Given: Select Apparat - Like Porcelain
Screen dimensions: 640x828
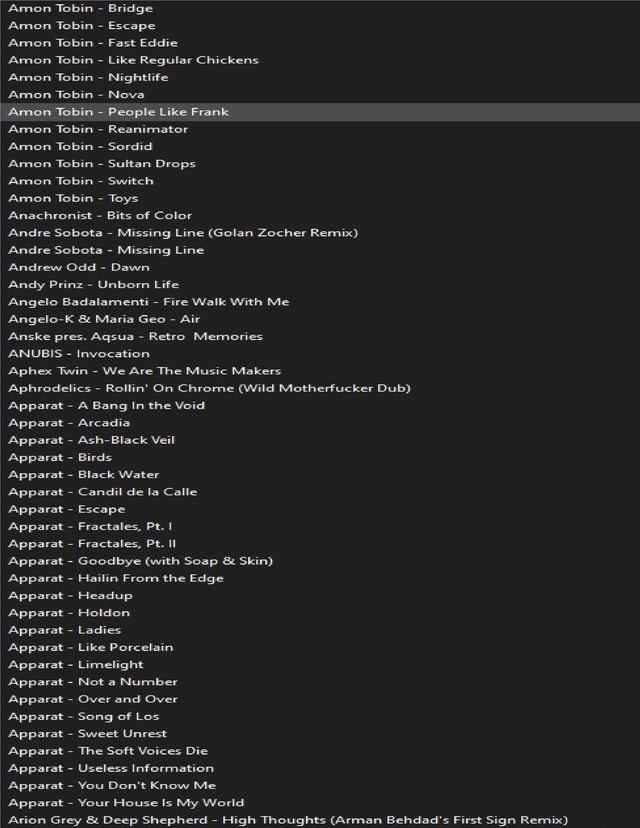Looking at the screenshot, I should coord(90,648).
